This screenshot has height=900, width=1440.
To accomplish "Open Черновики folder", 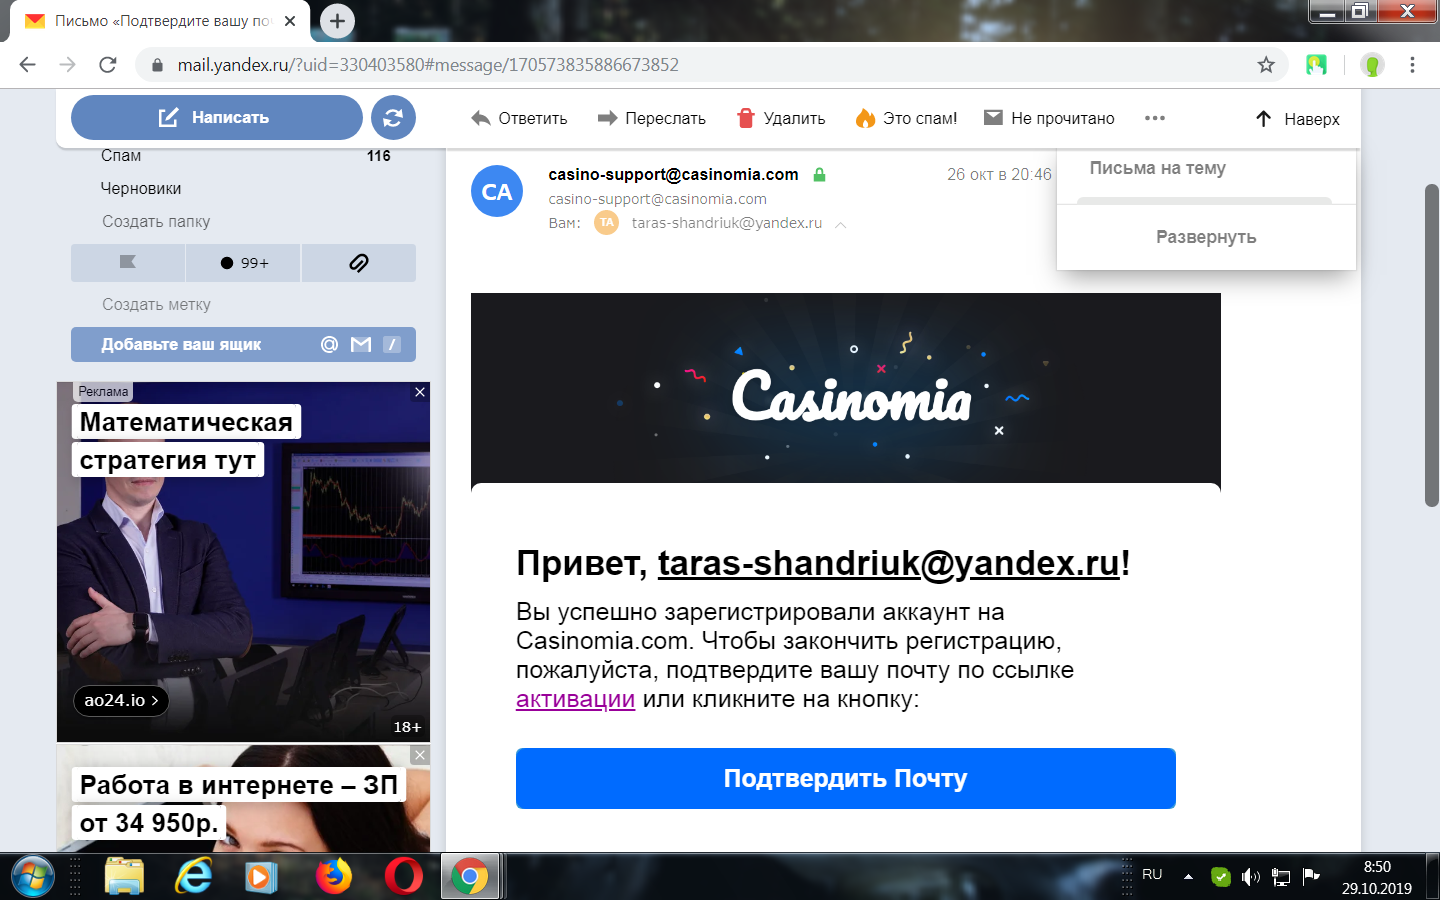I will point(141,188).
